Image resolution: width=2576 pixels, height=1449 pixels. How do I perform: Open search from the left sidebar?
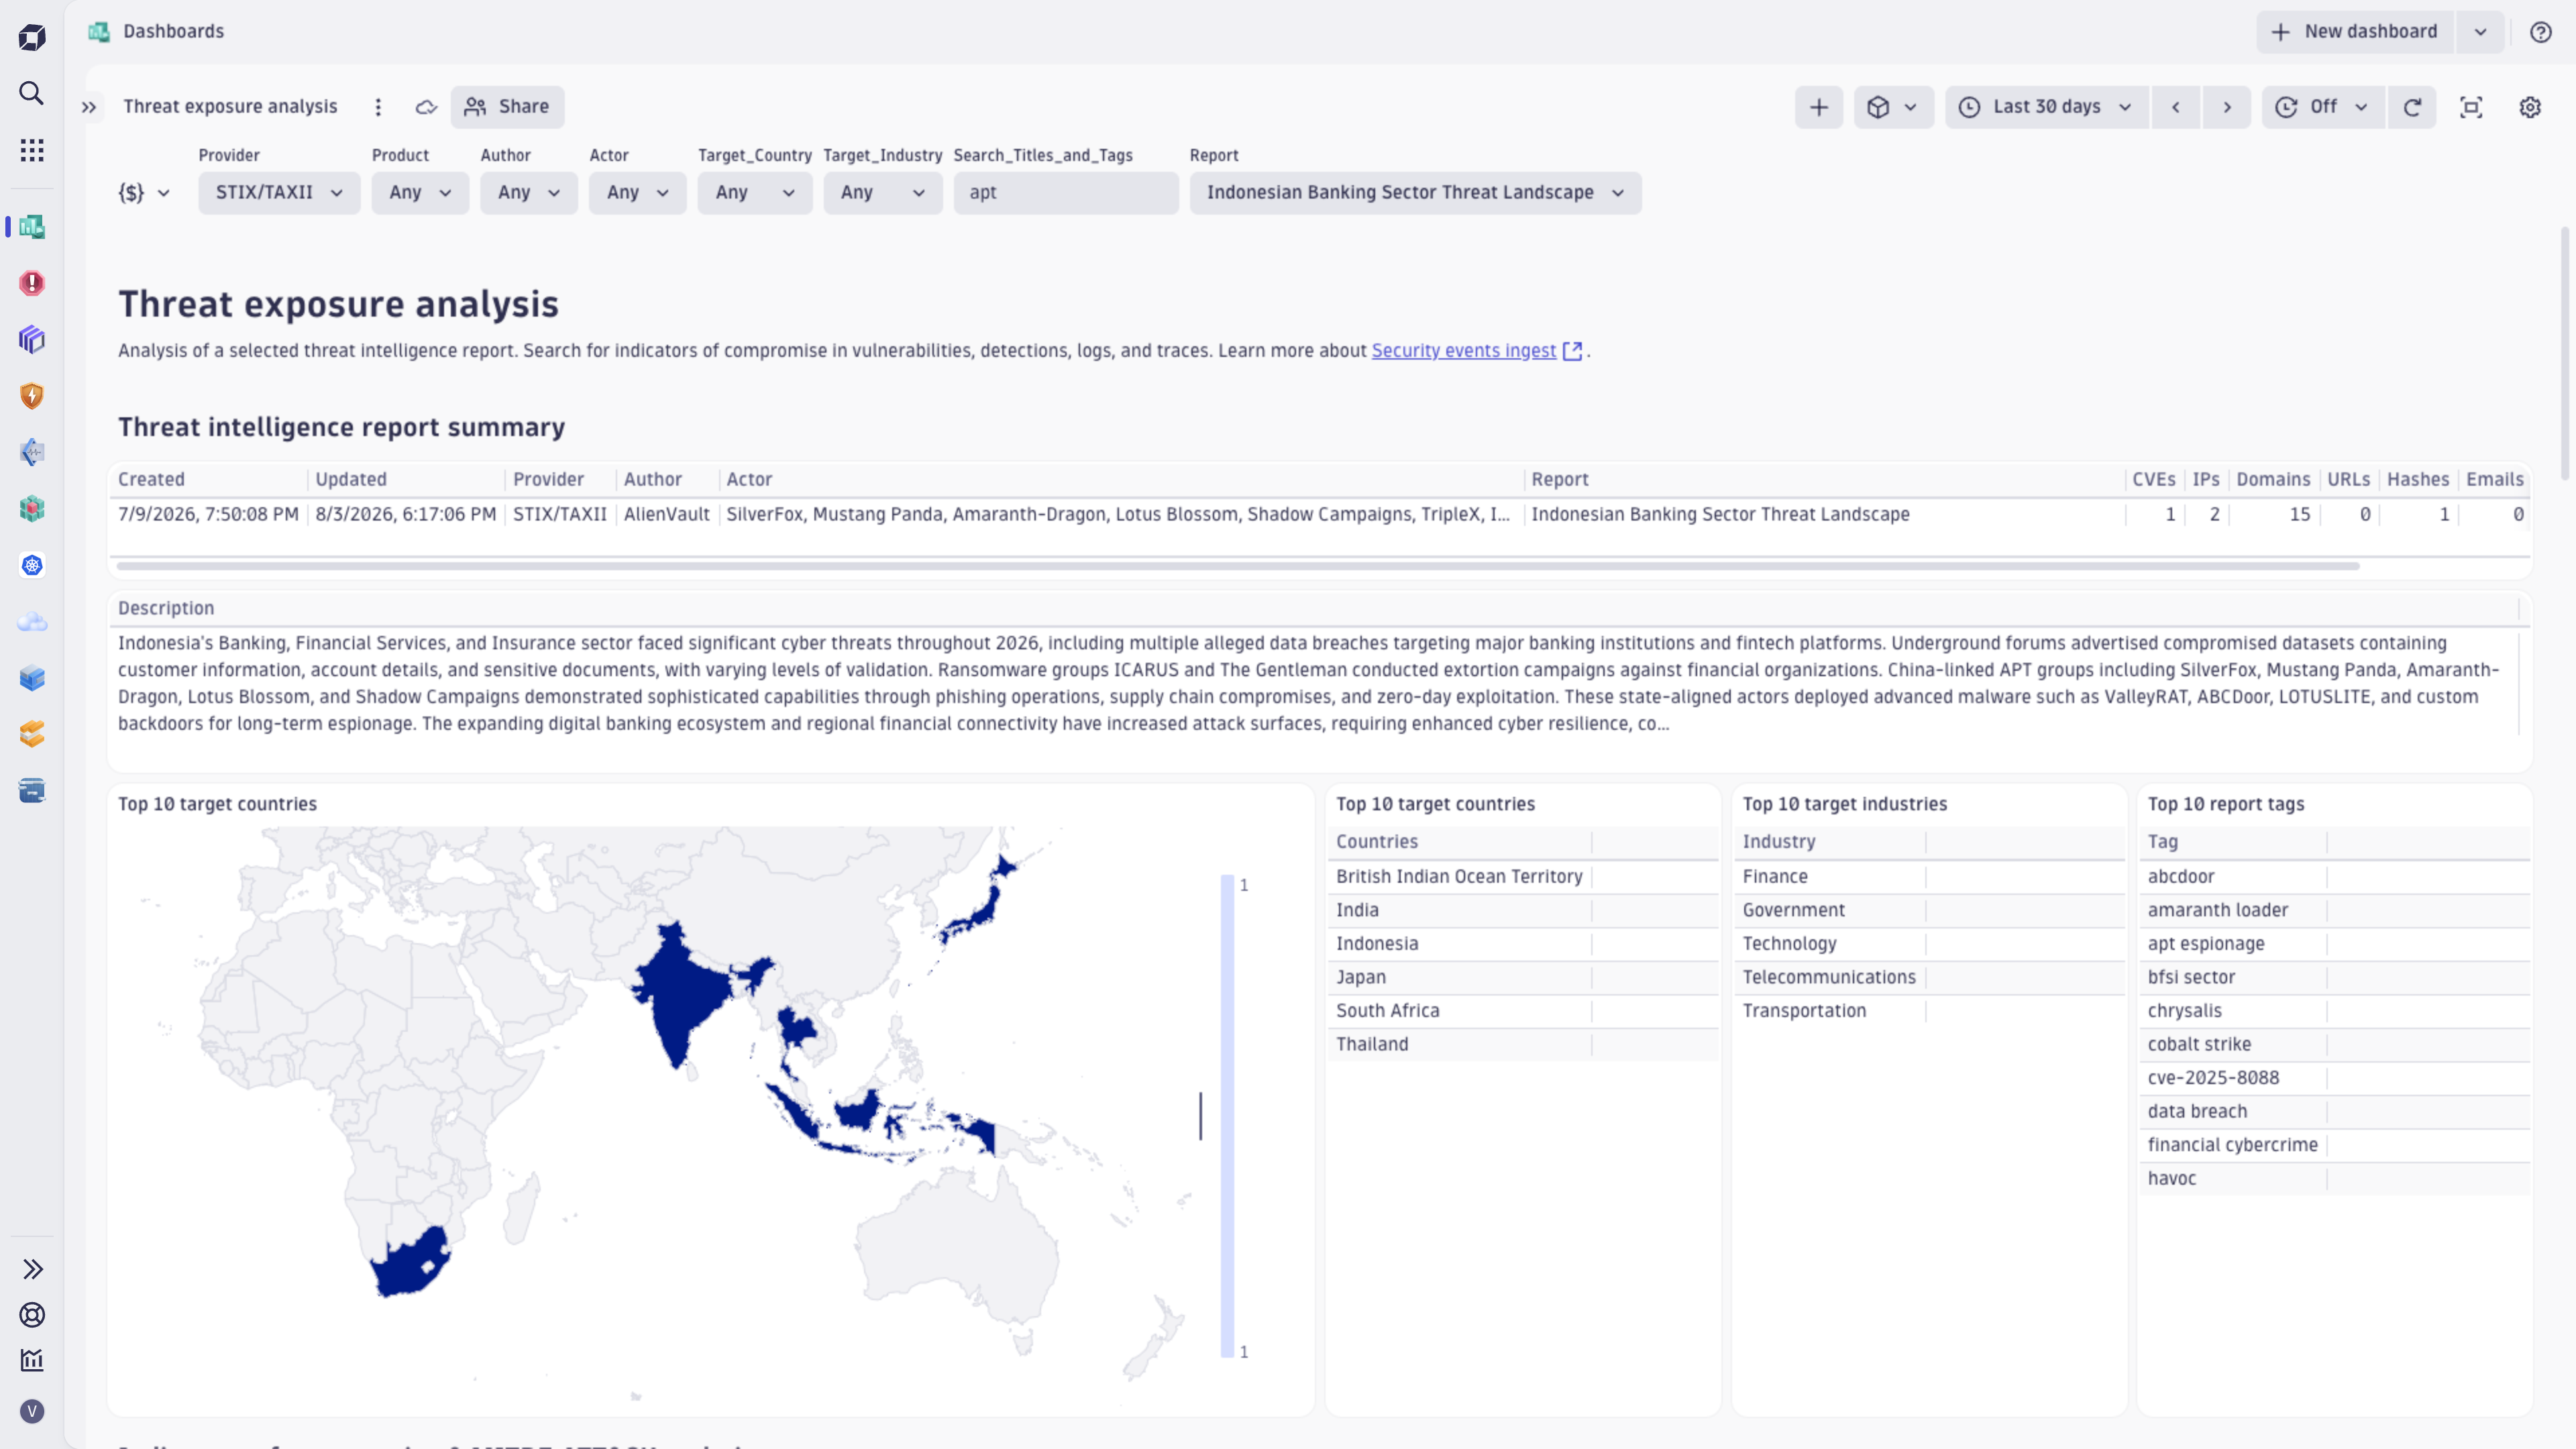(x=32, y=93)
